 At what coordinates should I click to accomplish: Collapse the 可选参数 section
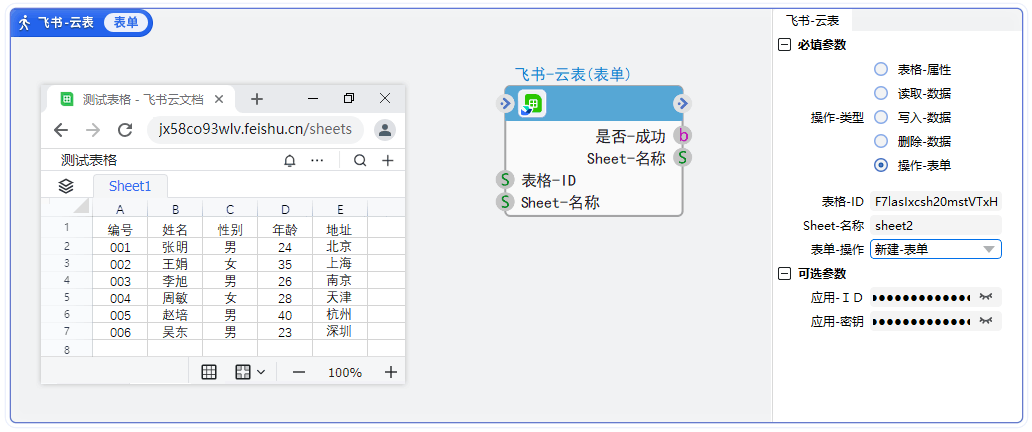coord(784,274)
